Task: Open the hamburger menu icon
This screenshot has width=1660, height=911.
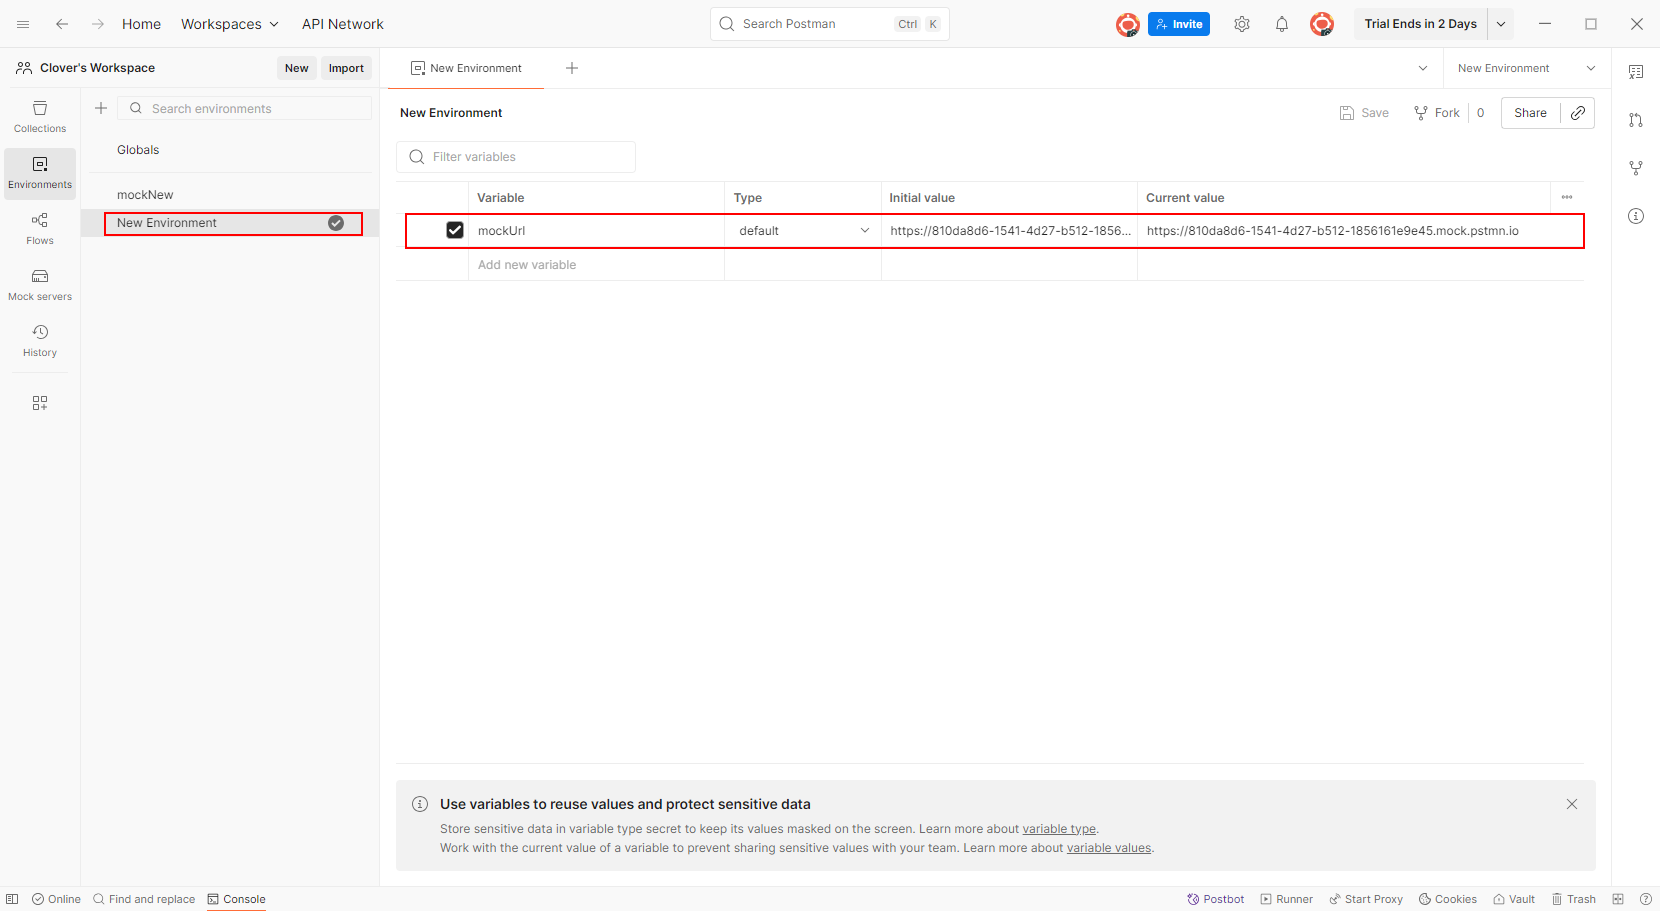Action: pyautogui.click(x=23, y=24)
